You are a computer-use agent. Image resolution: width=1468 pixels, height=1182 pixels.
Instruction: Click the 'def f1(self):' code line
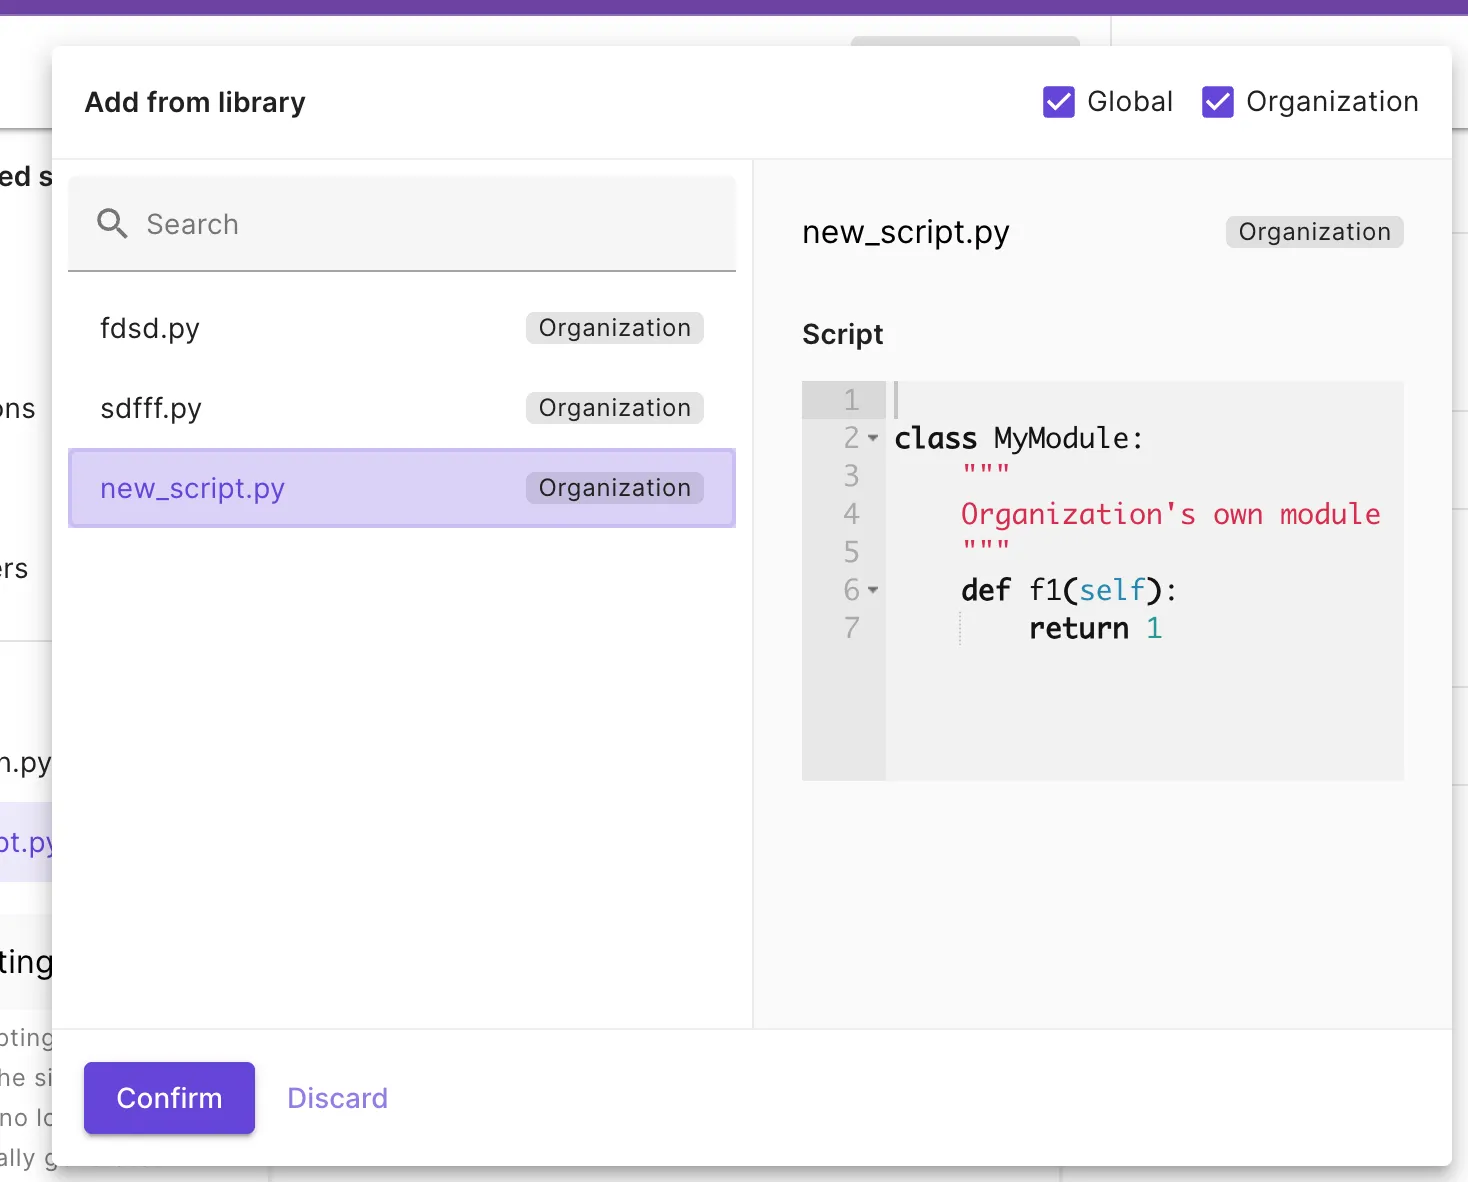(x=1068, y=590)
